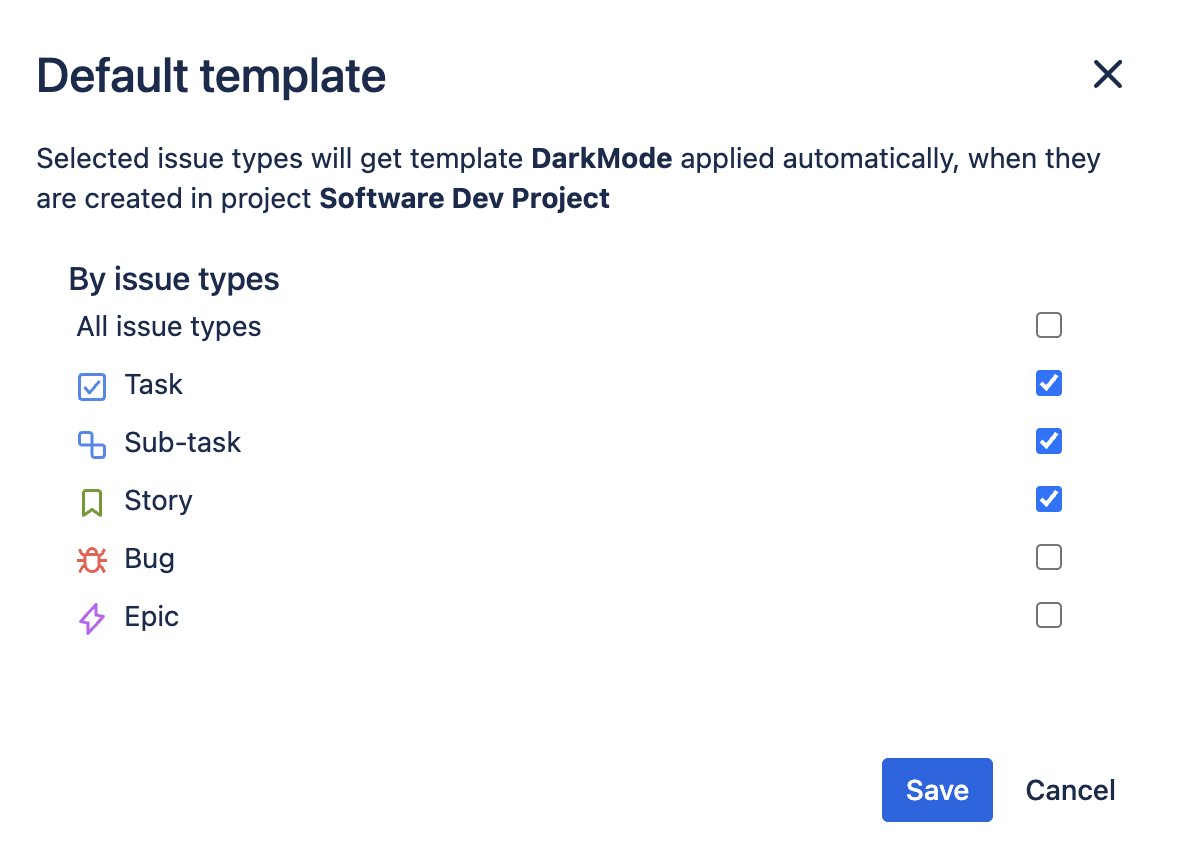Check the Epic checkbox

coord(1048,615)
